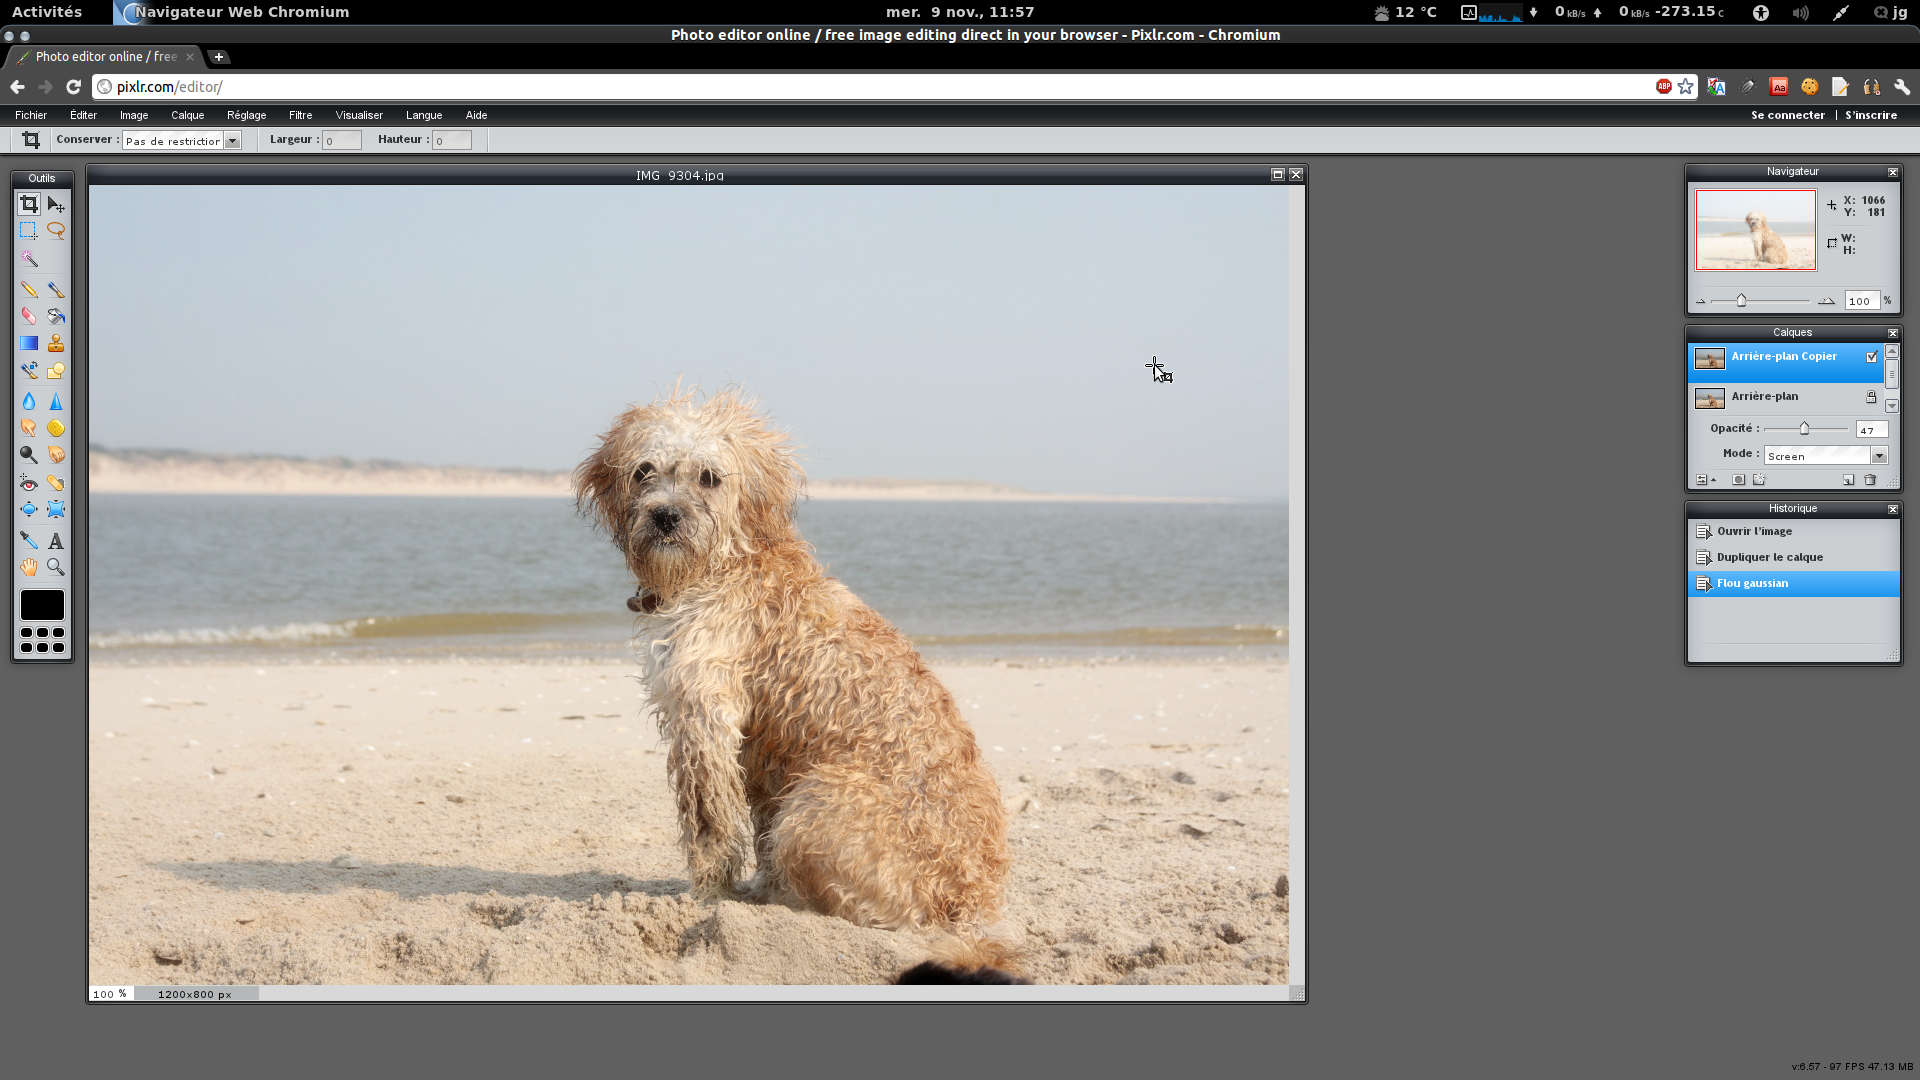Open the Filtre menu

point(300,115)
